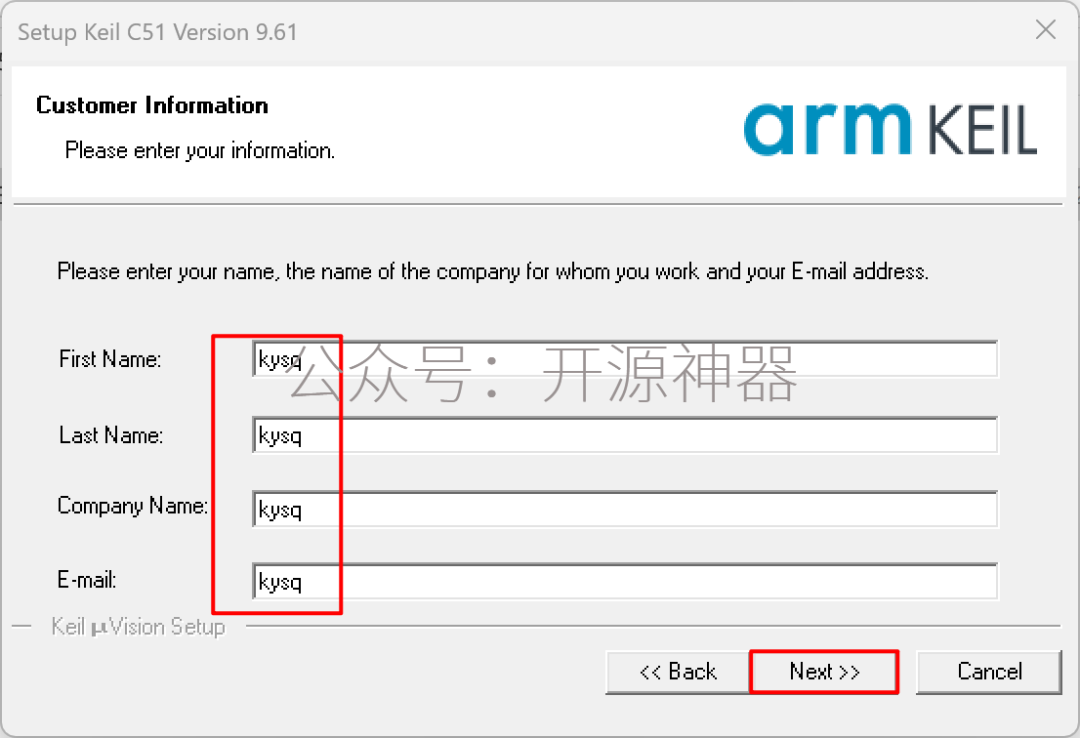1080x738 pixels.
Task: Select the Company Name input field
Action: [625, 509]
